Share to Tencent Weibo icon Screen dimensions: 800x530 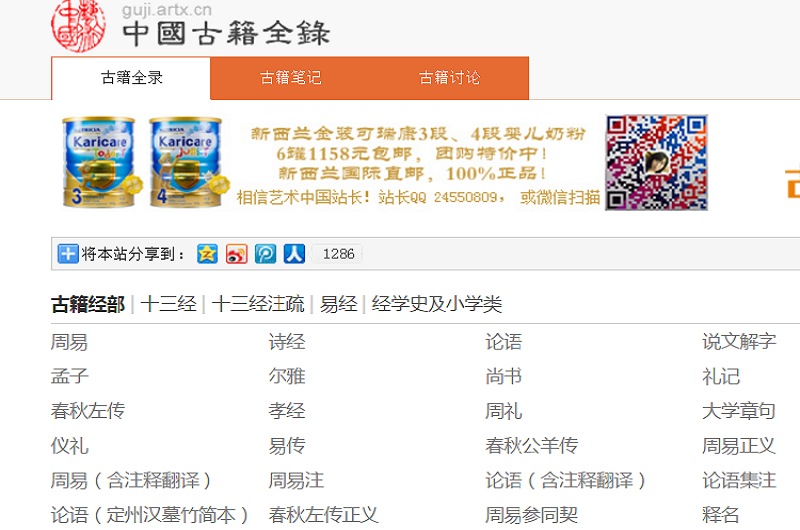tap(265, 254)
